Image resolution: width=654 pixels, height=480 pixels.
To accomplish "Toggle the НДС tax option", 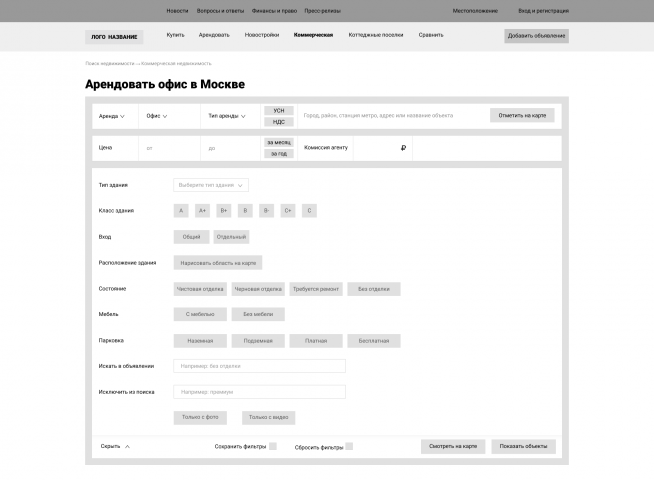I will pos(279,122).
